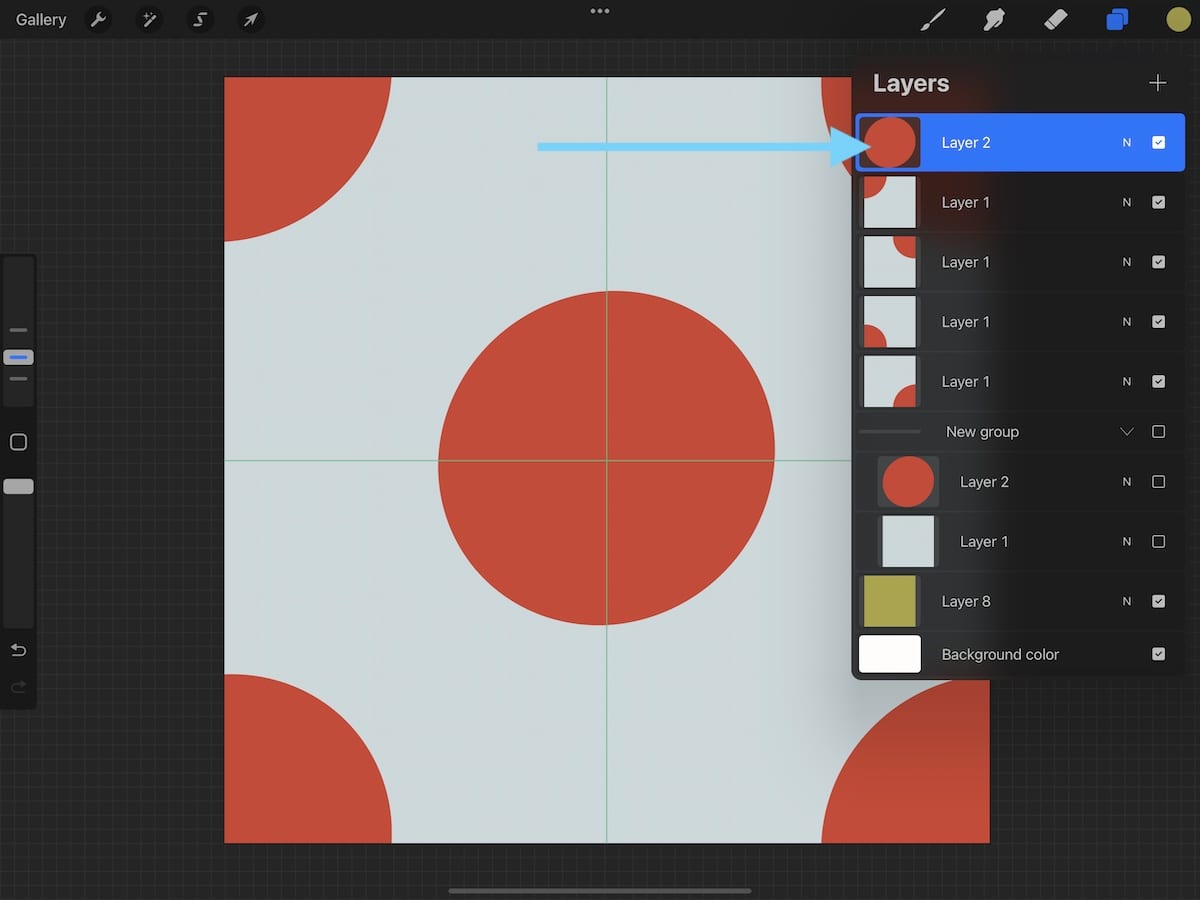Screen dimensions: 1200x900
Task: Open blend mode N of grouped Layer 2
Action: (x=1127, y=482)
